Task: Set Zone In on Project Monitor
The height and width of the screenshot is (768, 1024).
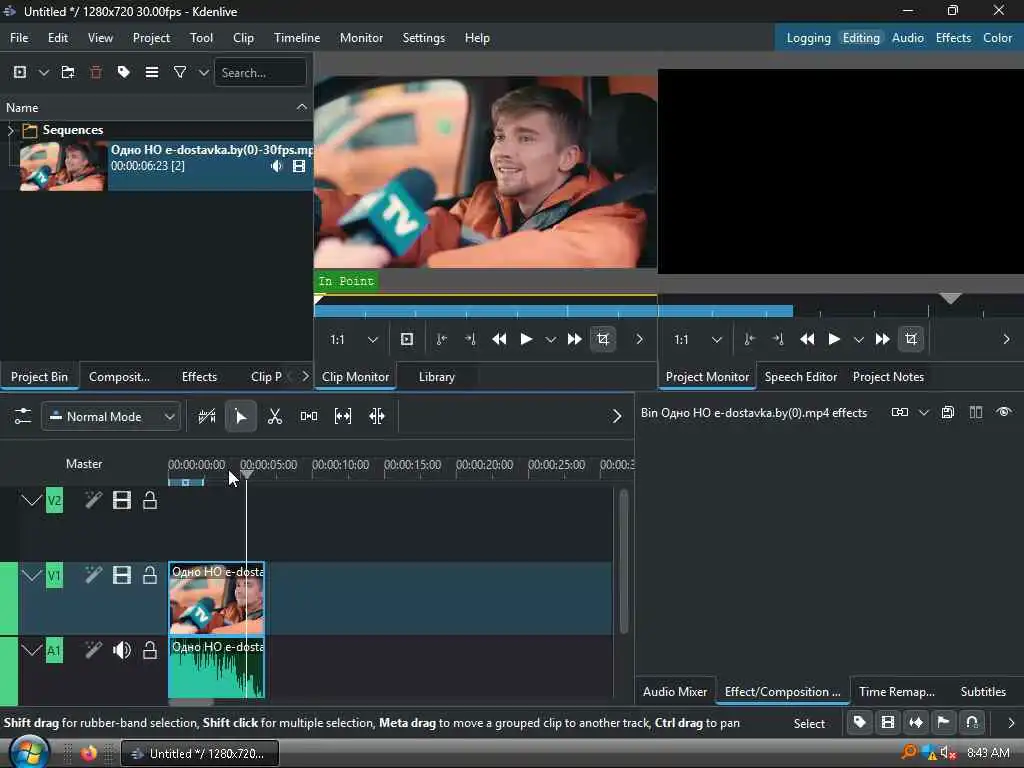Action: point(750,340)
